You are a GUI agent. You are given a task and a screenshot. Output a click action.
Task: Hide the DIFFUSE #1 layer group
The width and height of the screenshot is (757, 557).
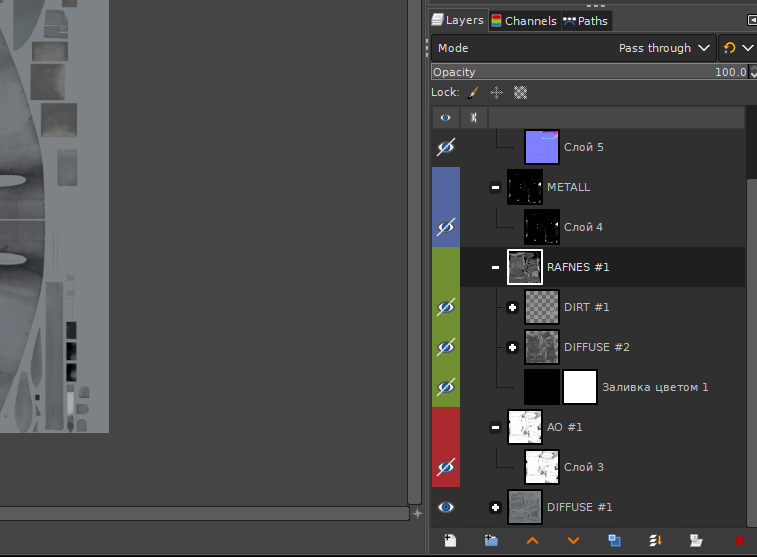pos(446,507)
